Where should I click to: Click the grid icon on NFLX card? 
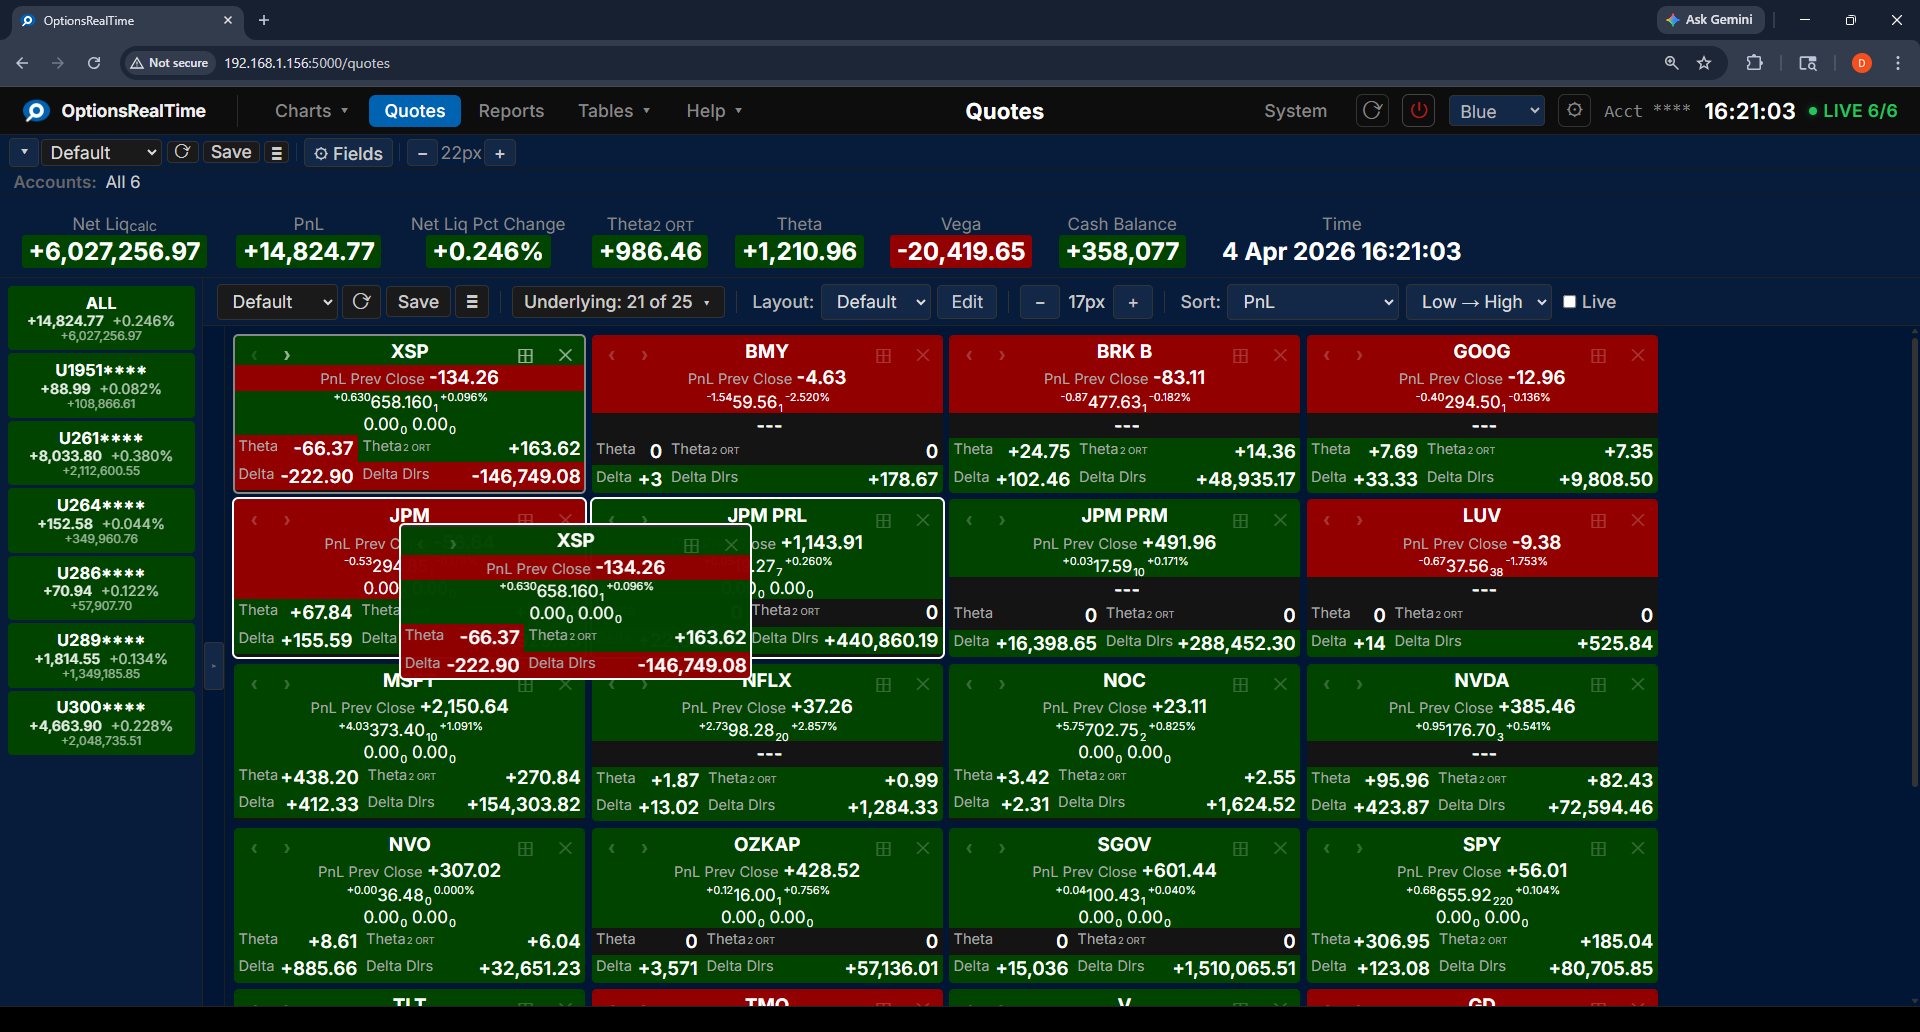pyautogui.click(x=883, y=684)
